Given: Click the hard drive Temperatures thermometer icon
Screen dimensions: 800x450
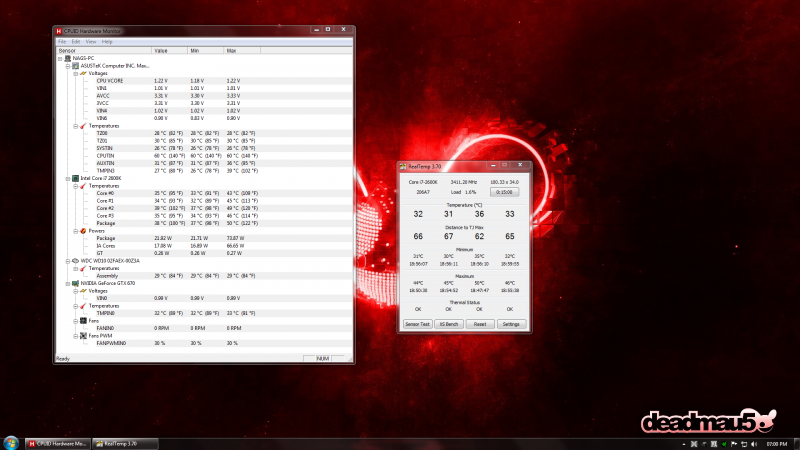Looking at the screenshot, I should pyautogui.click(x=83, y=268).
